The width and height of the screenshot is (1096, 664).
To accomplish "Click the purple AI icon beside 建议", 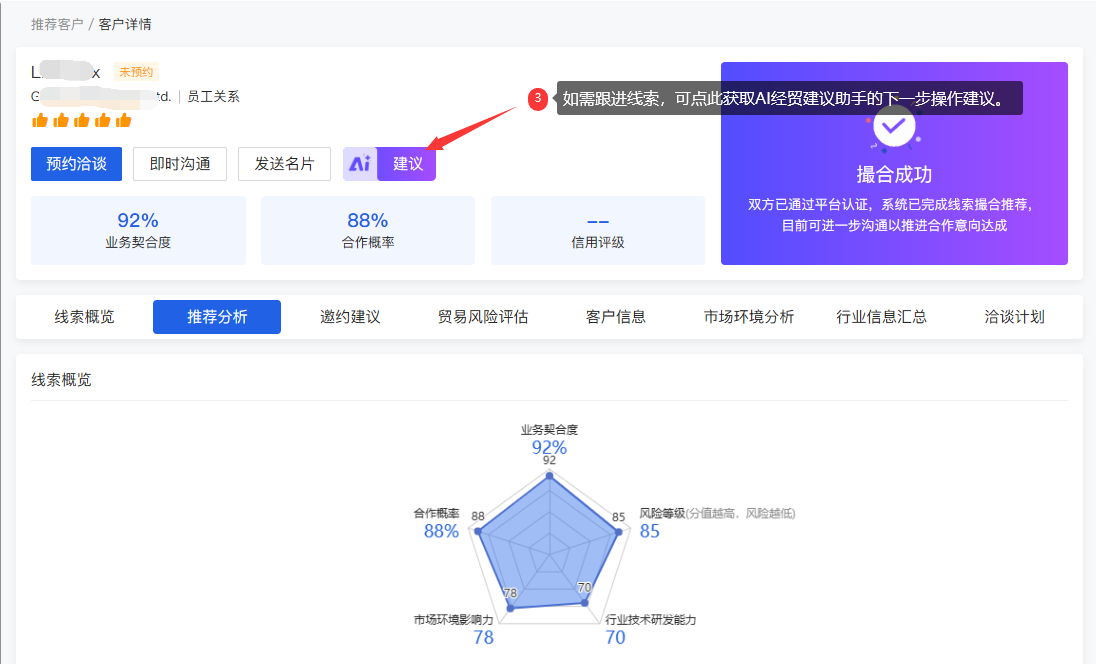I will tap(360, 164).
